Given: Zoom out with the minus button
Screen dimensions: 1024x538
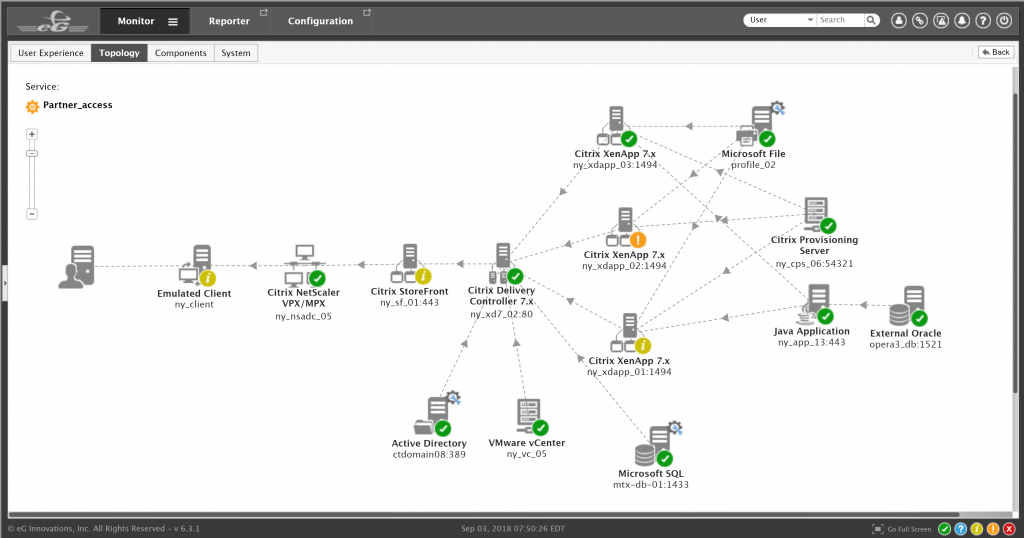Looking at the screenshot, I should (x=31, y=214).
